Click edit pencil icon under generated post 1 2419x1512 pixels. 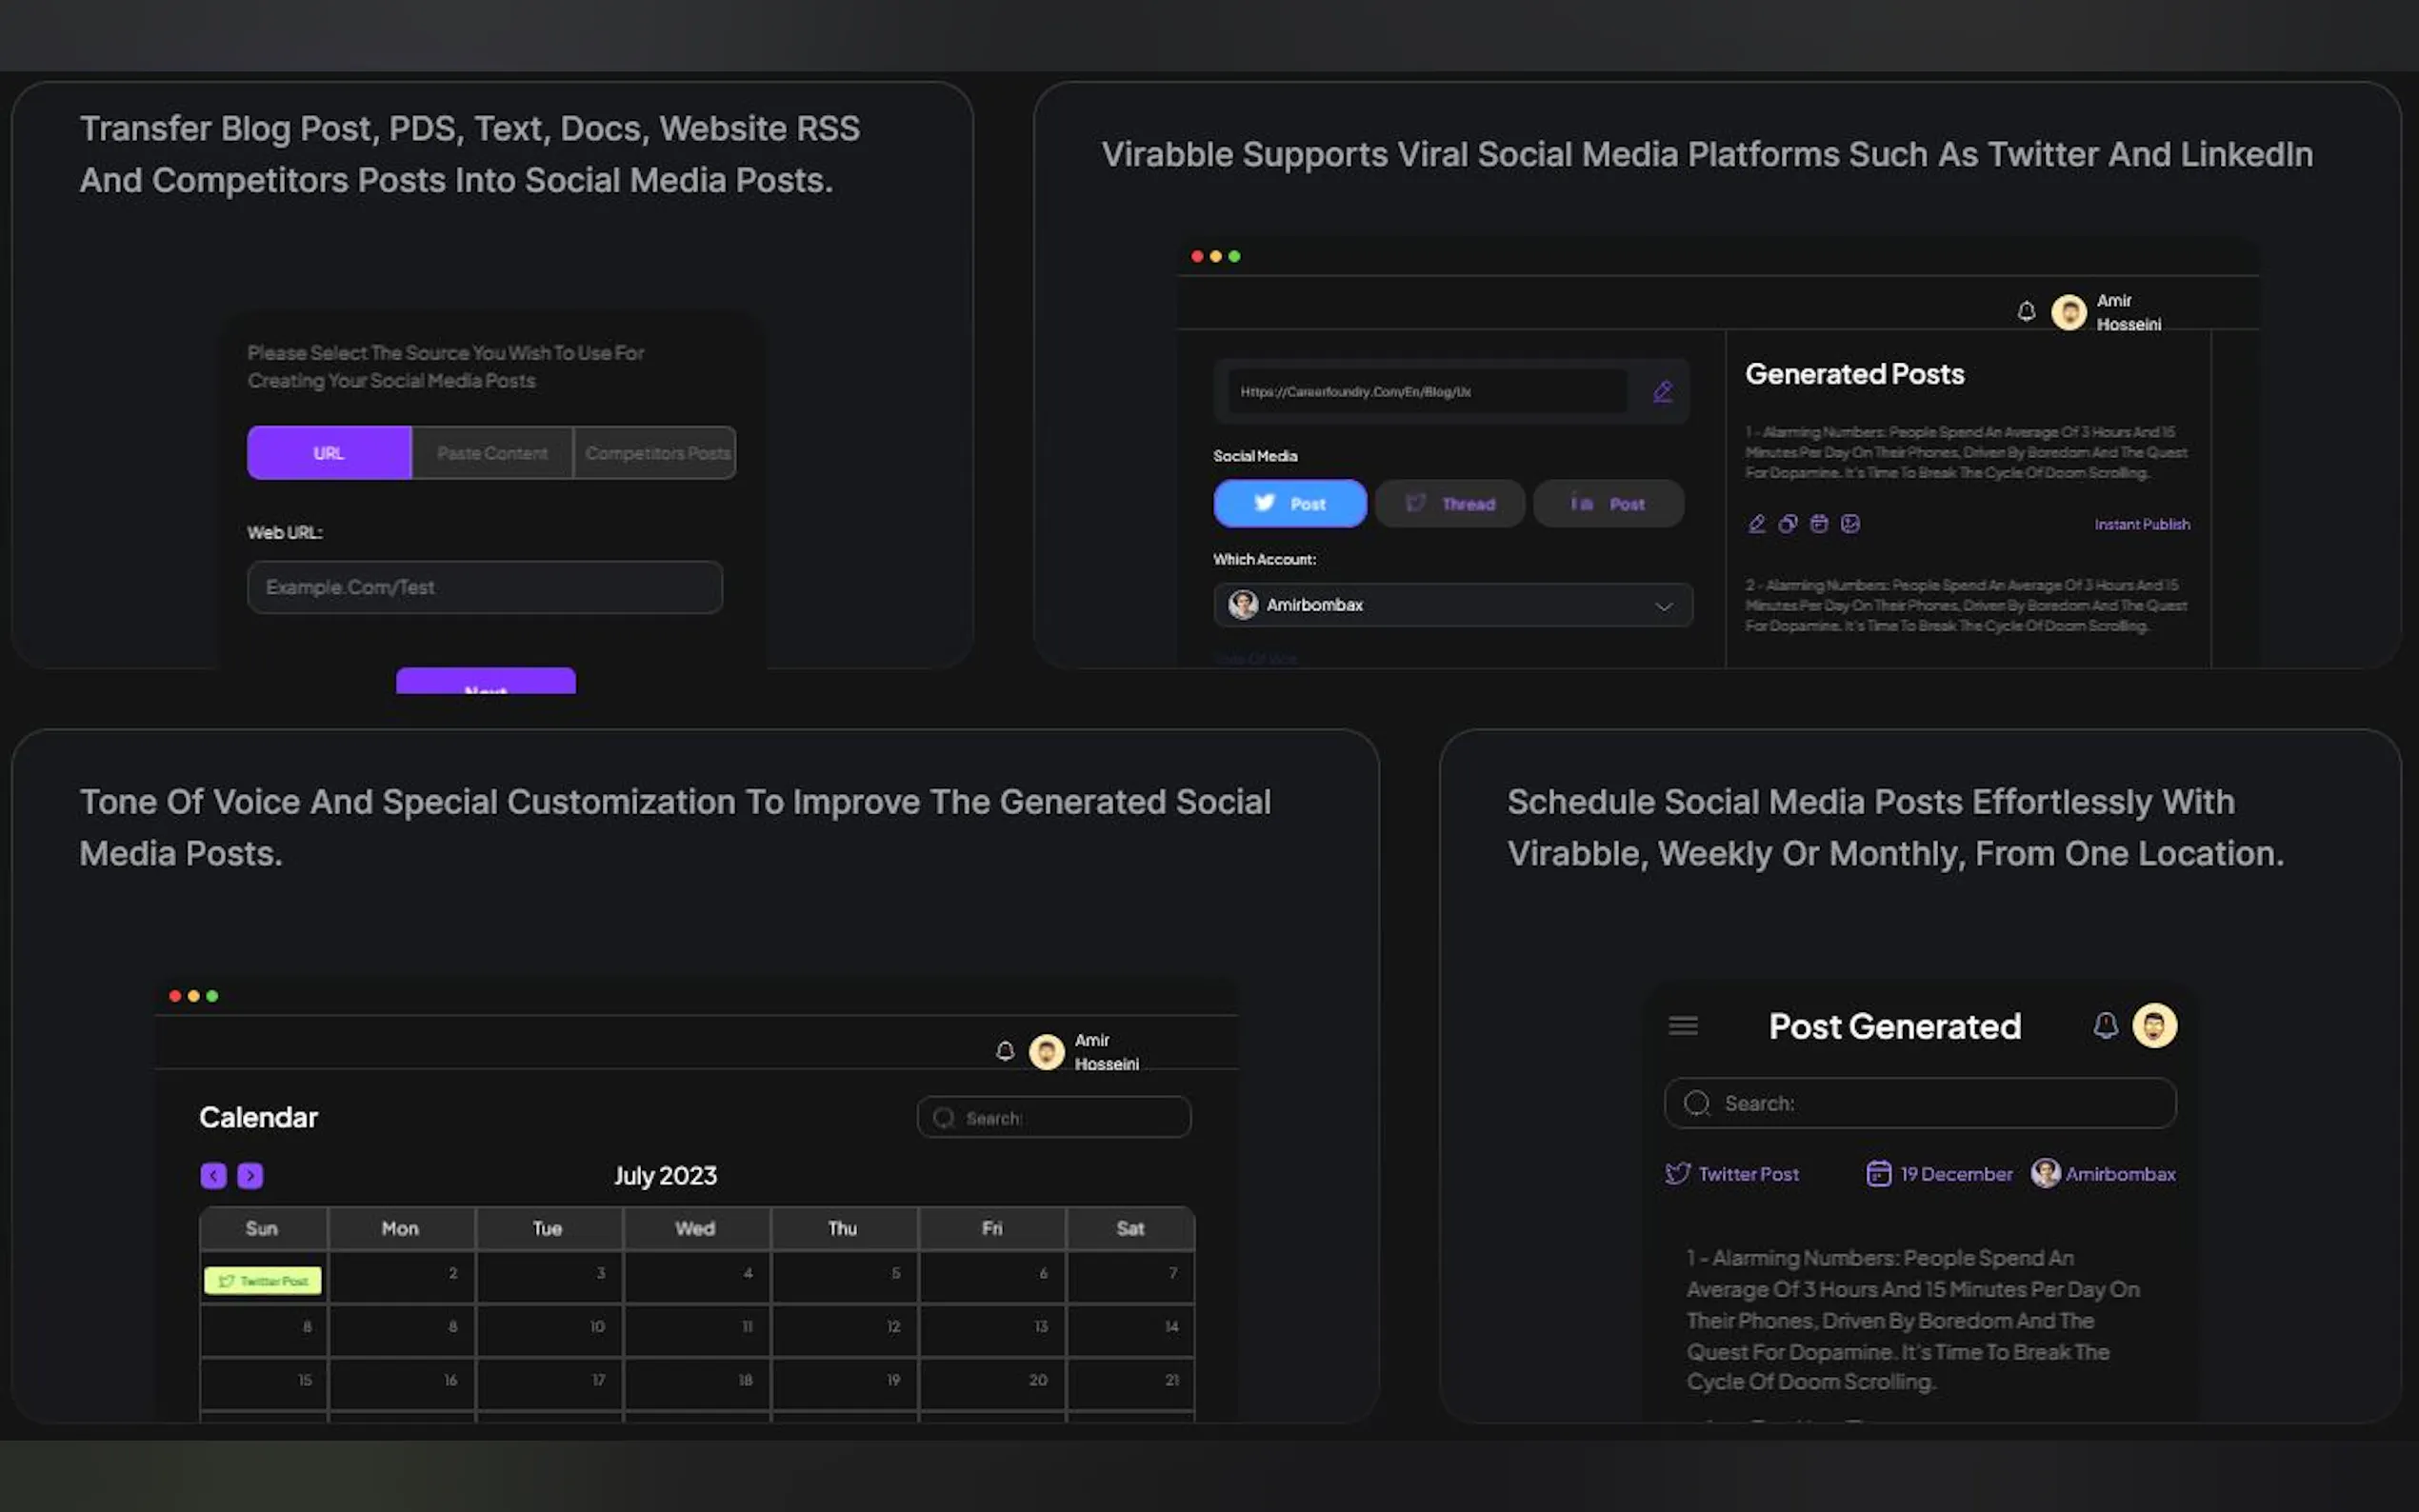click(x=1756, y=524)
